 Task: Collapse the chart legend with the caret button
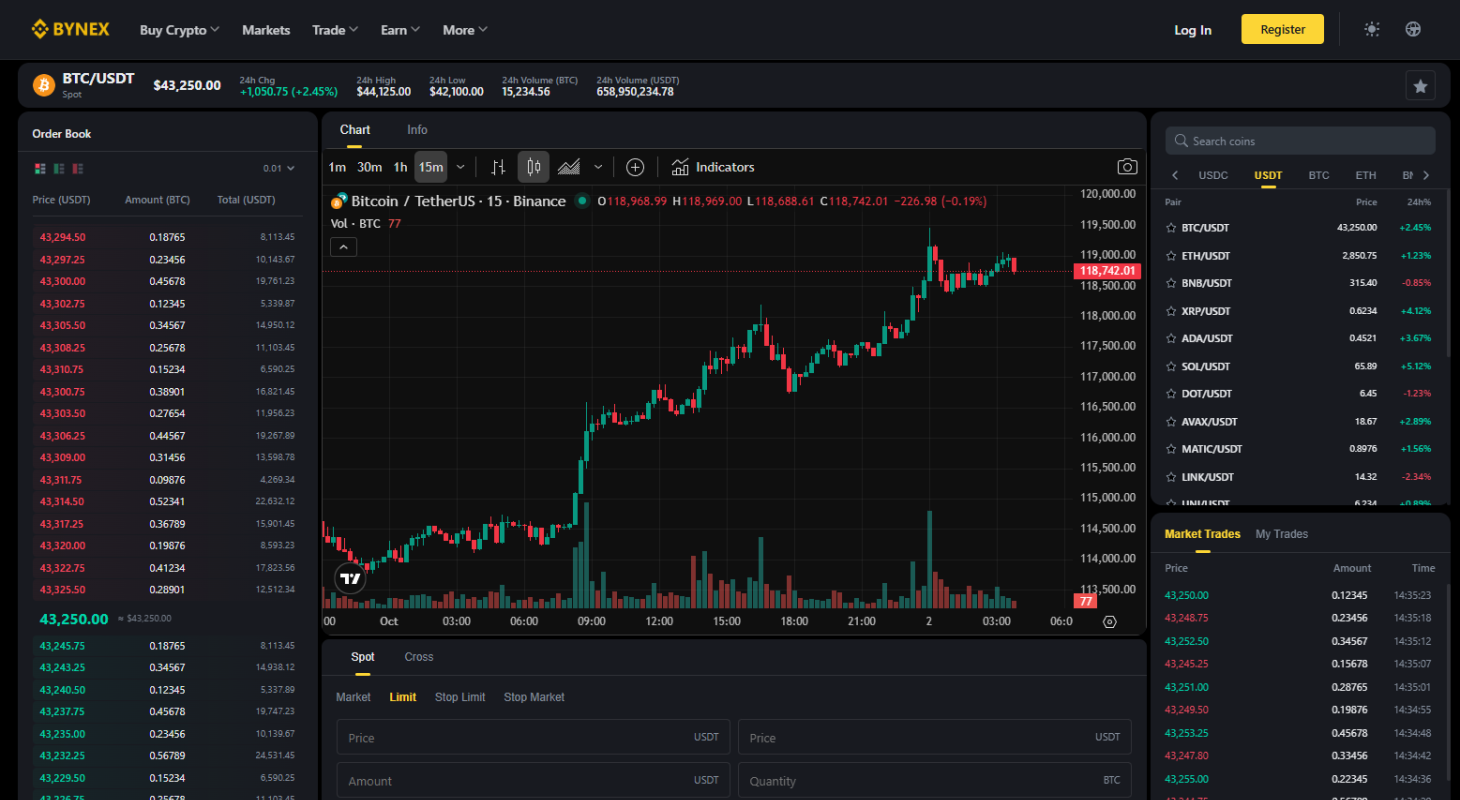343,247
